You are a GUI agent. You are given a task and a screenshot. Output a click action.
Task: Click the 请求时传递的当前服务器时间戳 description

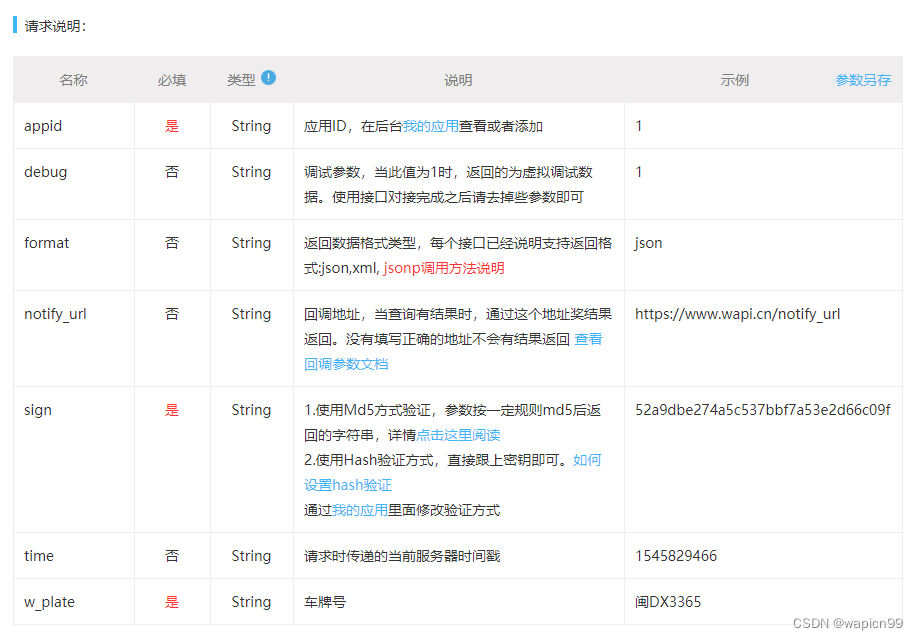click(402, 556)
